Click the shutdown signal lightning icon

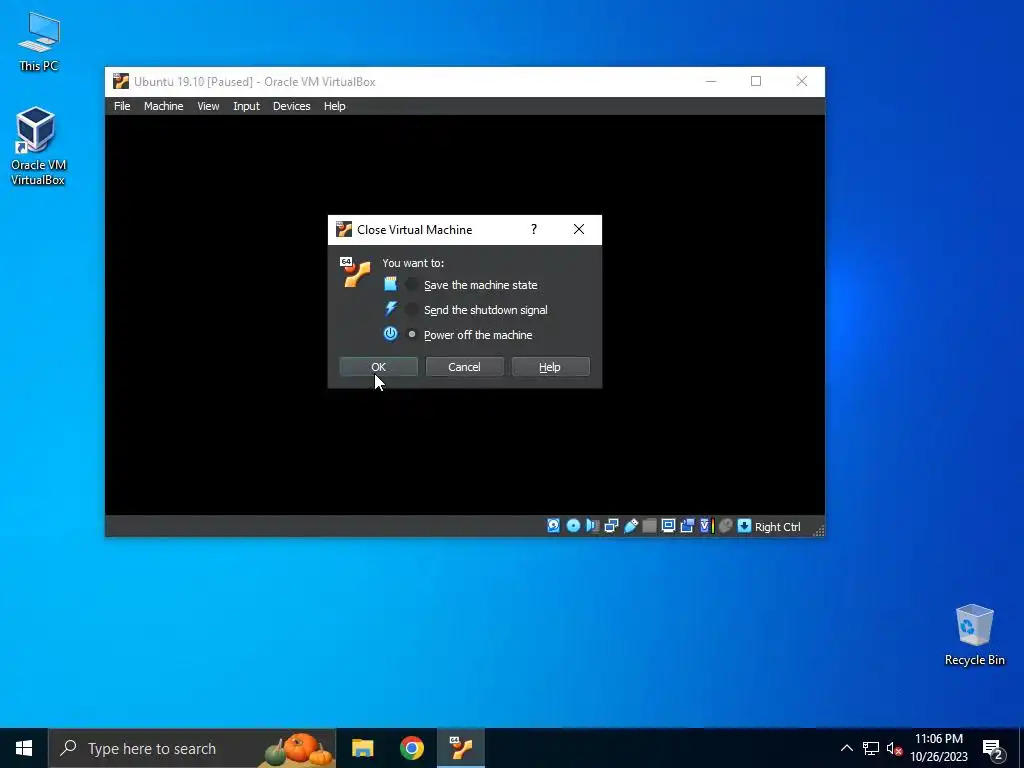[391, 309]
